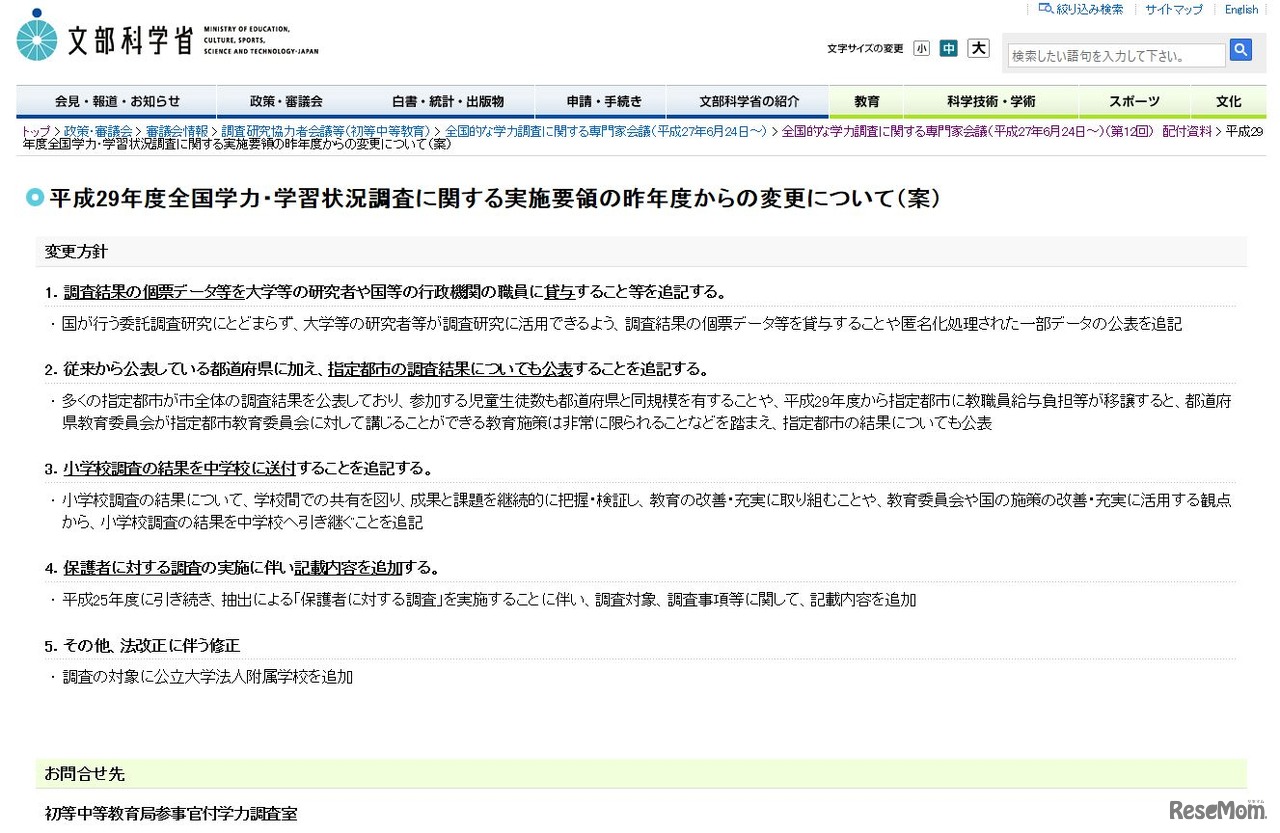Open the 科学技術・学術 tab
The height and width of the screenshot is (833, 1280).
point(989,101)
